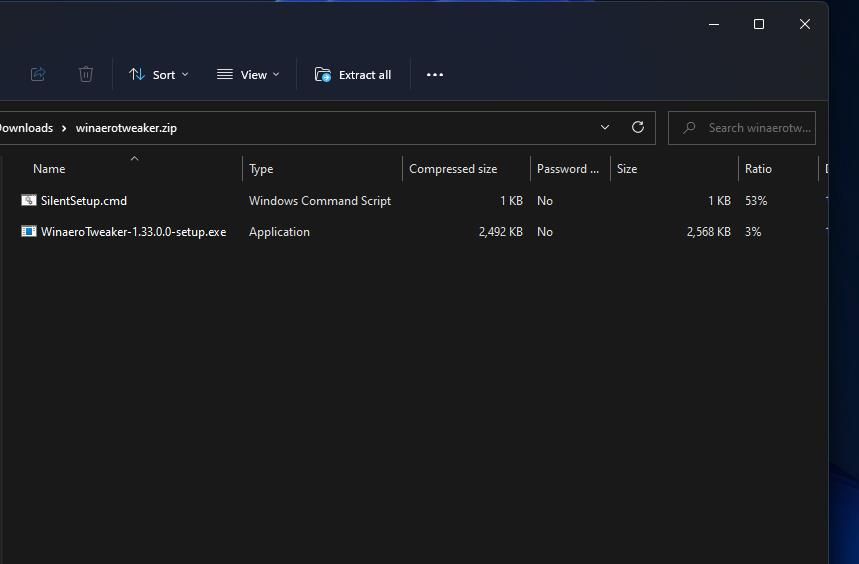Refresh the folder with refresh icon
The height and width of the screenshot is (564, 859).
638,128
